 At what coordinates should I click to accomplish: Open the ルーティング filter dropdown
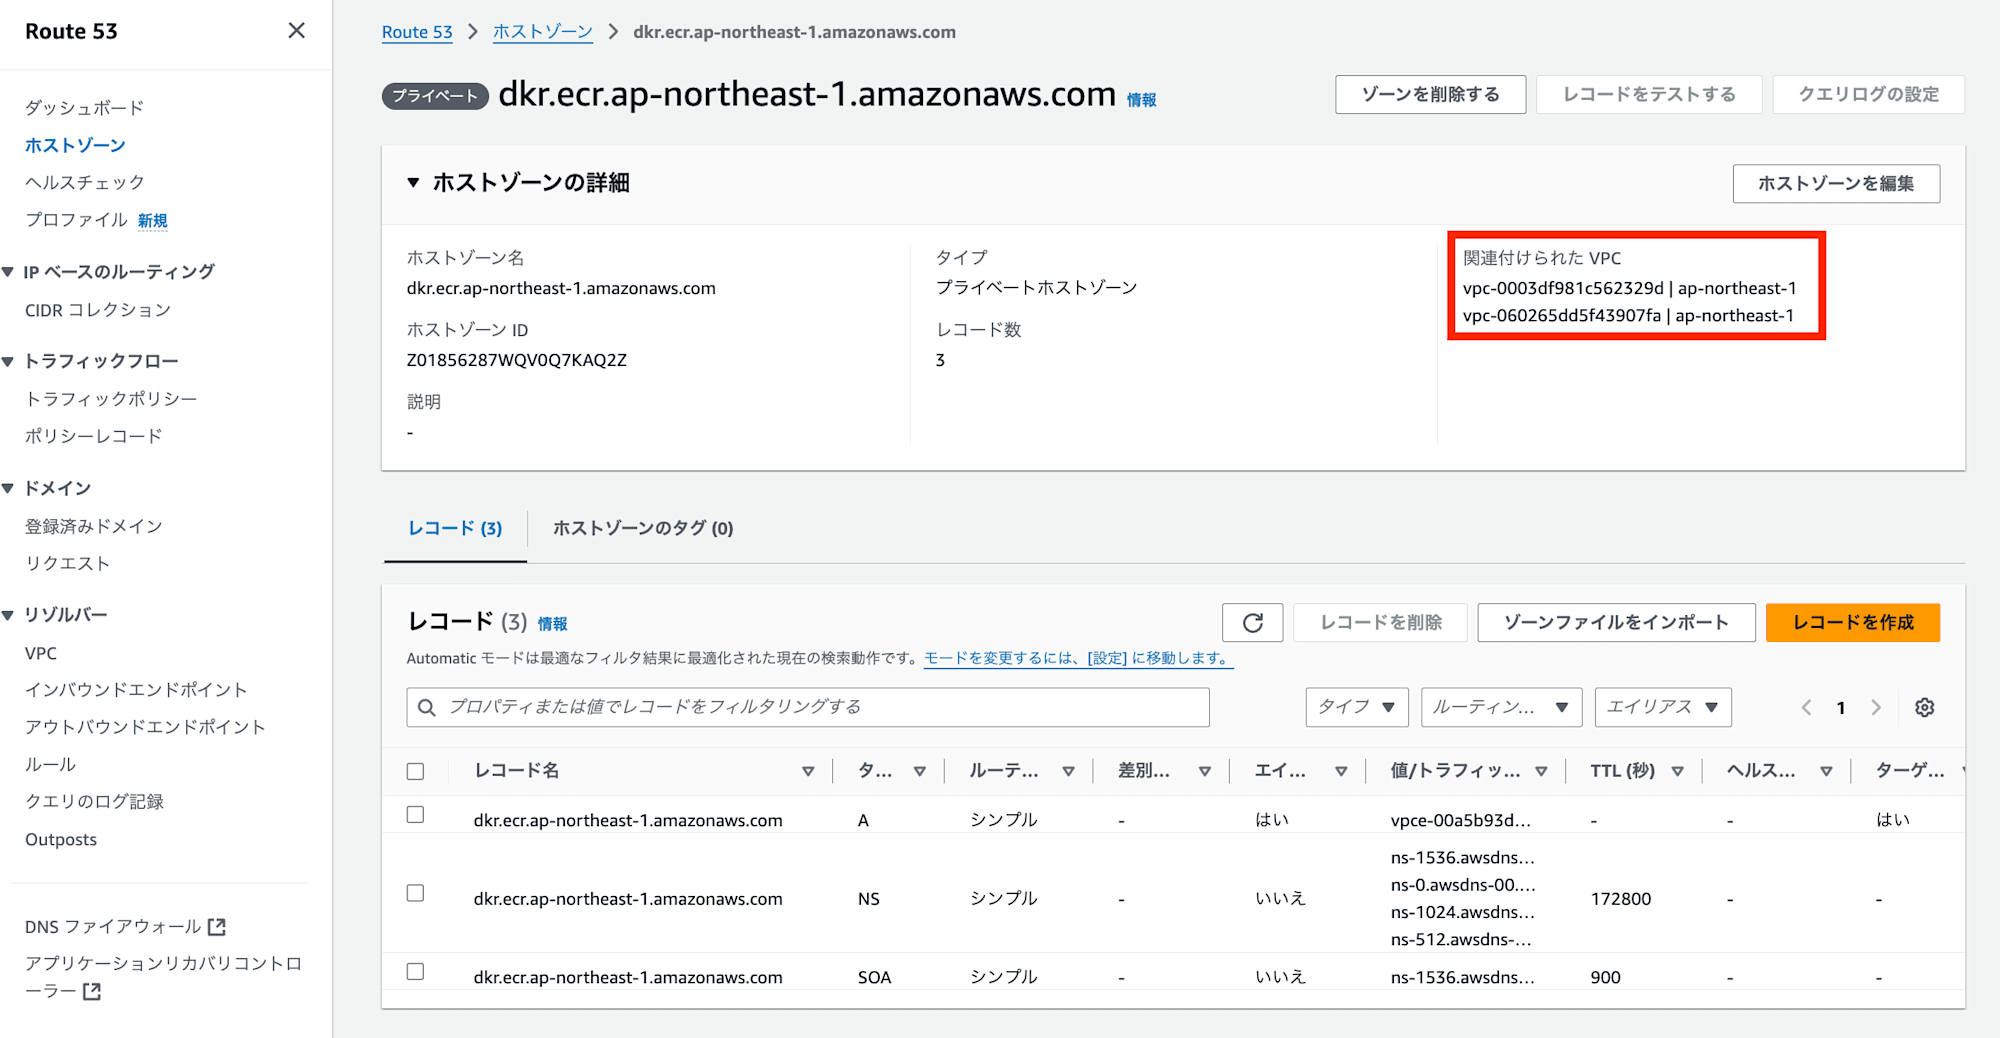tap(1501, 707)
